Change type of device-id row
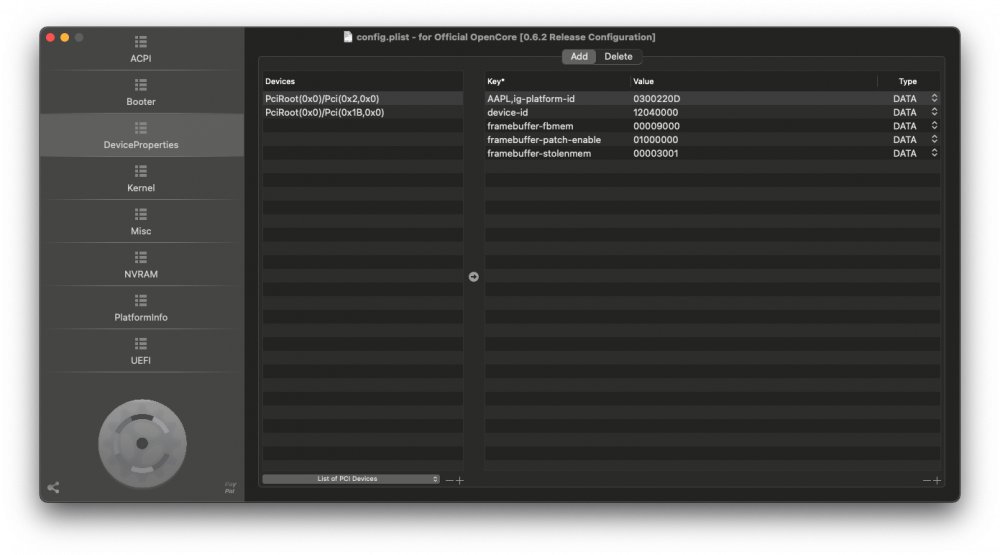The height and width of the screenshot is (555, 1000). click(x=934, y=112)
